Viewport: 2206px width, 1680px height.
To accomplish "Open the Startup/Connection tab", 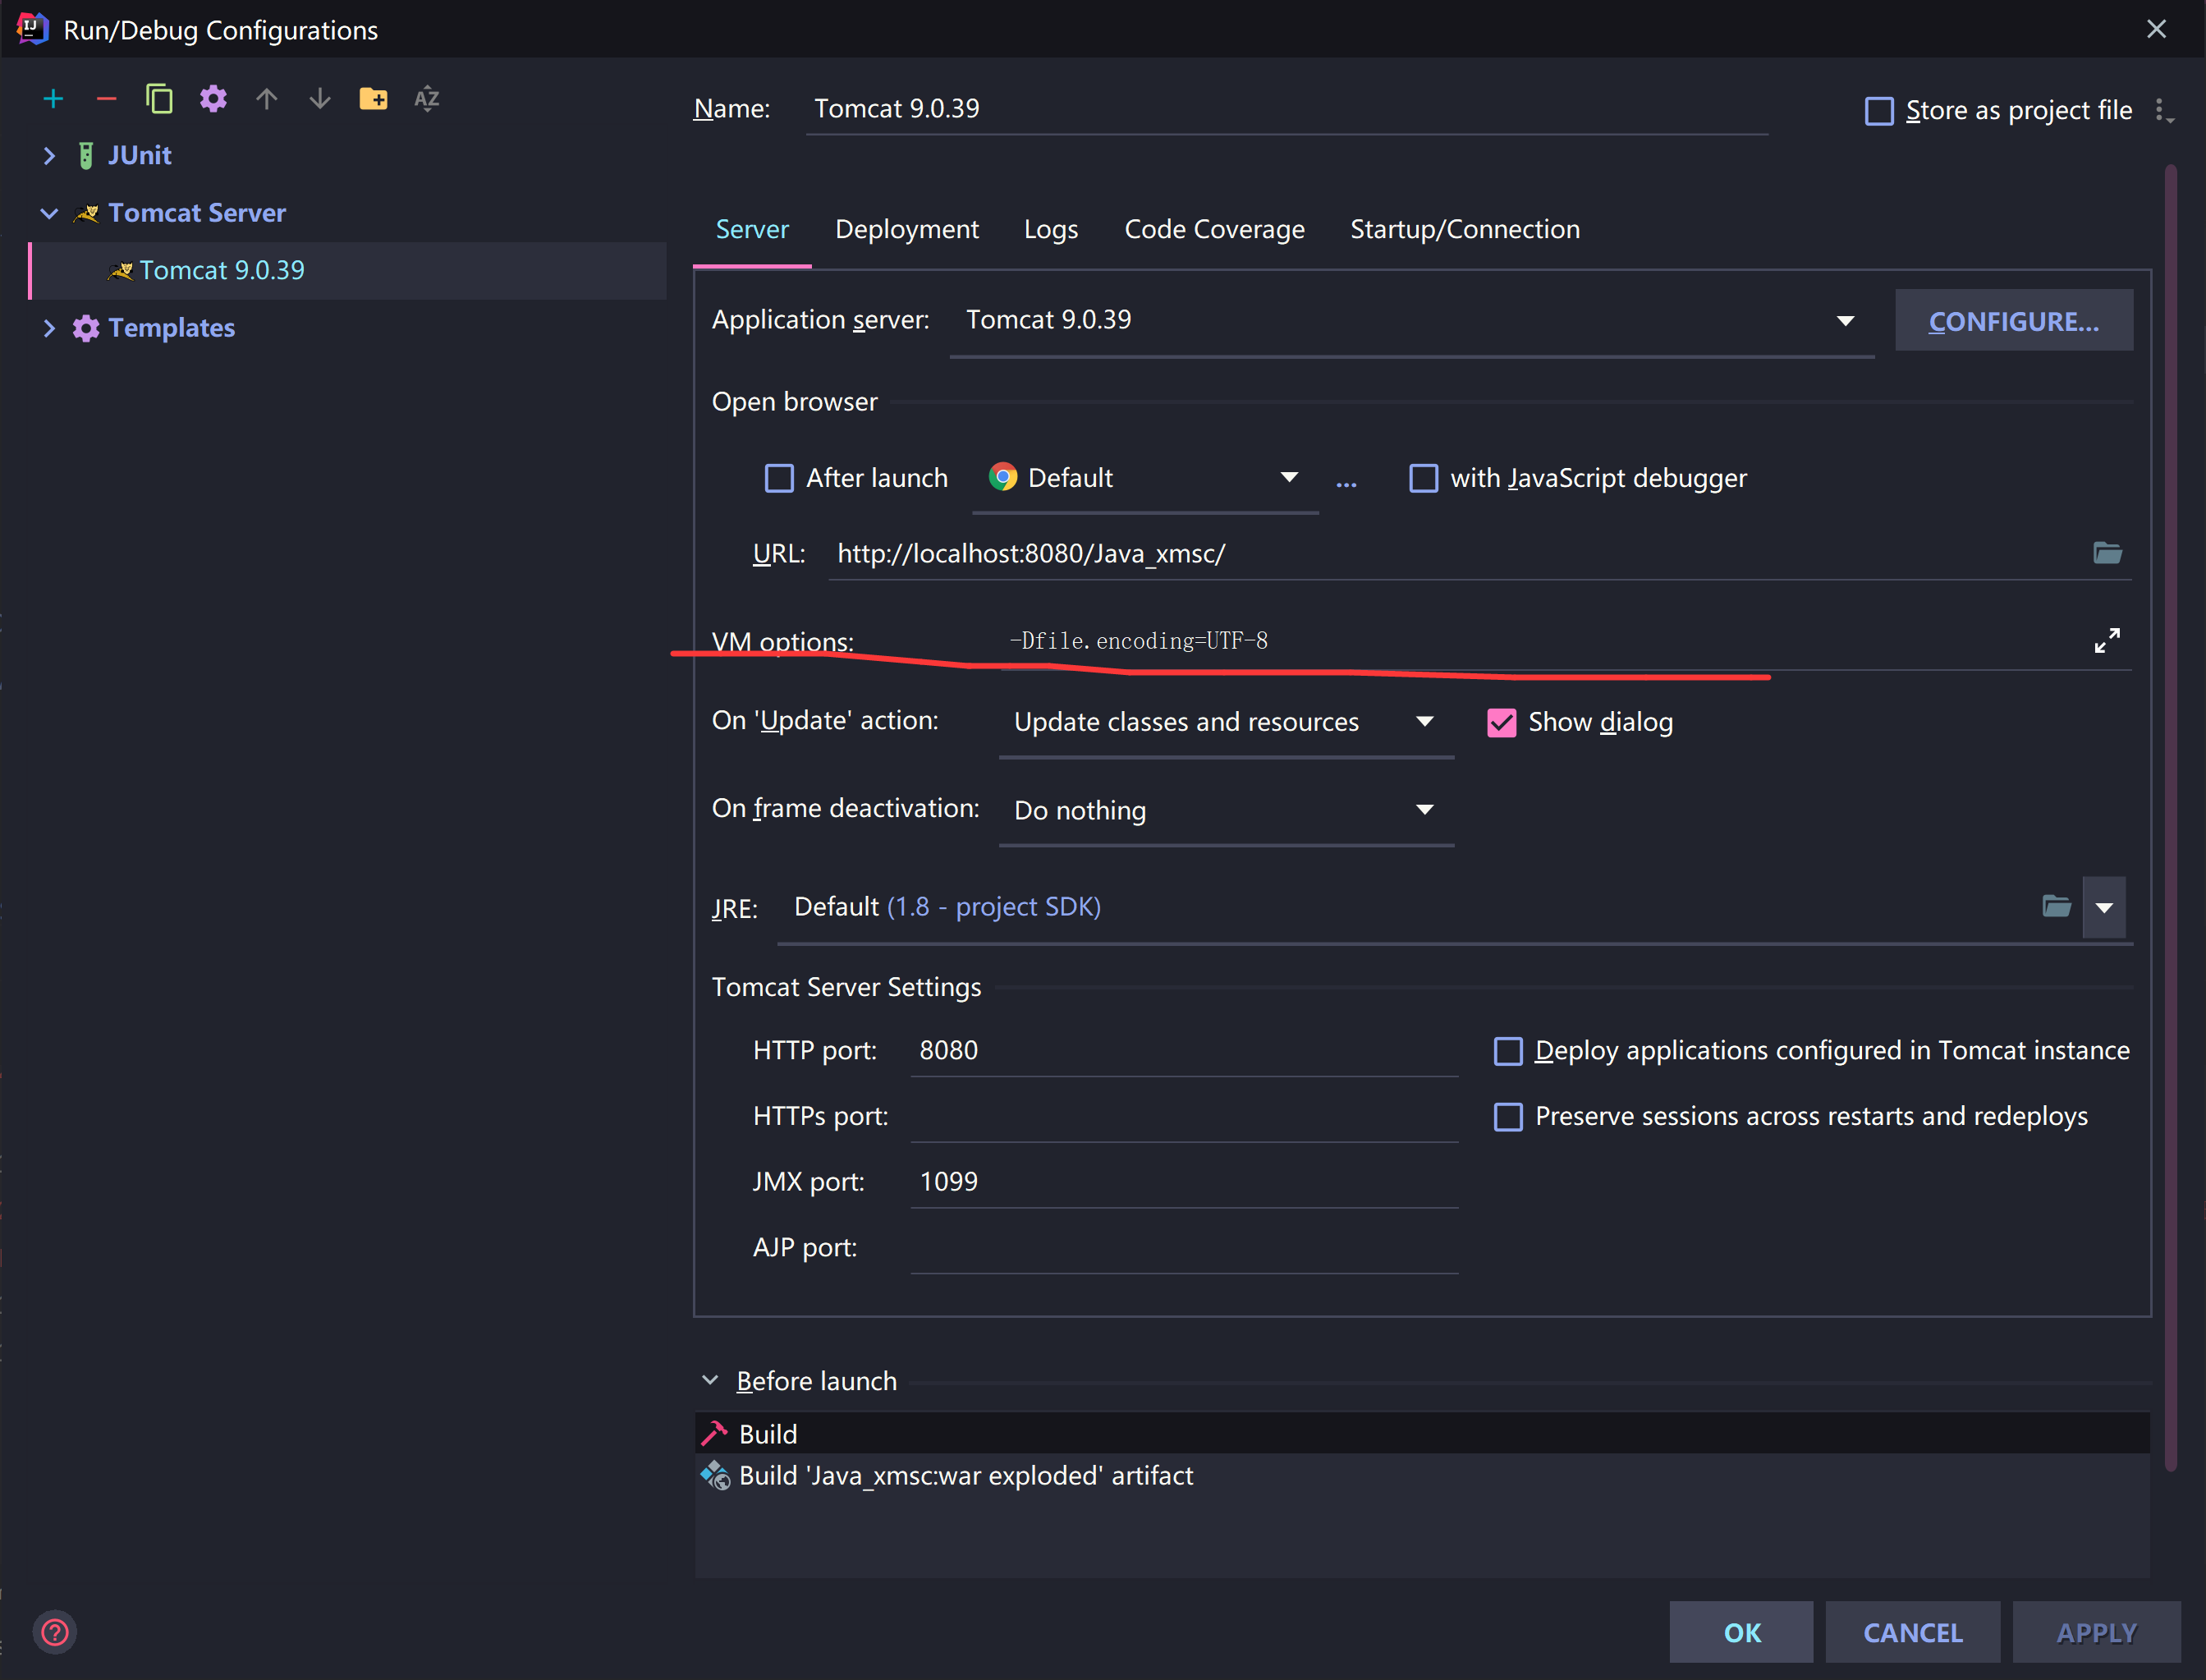I will tap(1464, 229).
